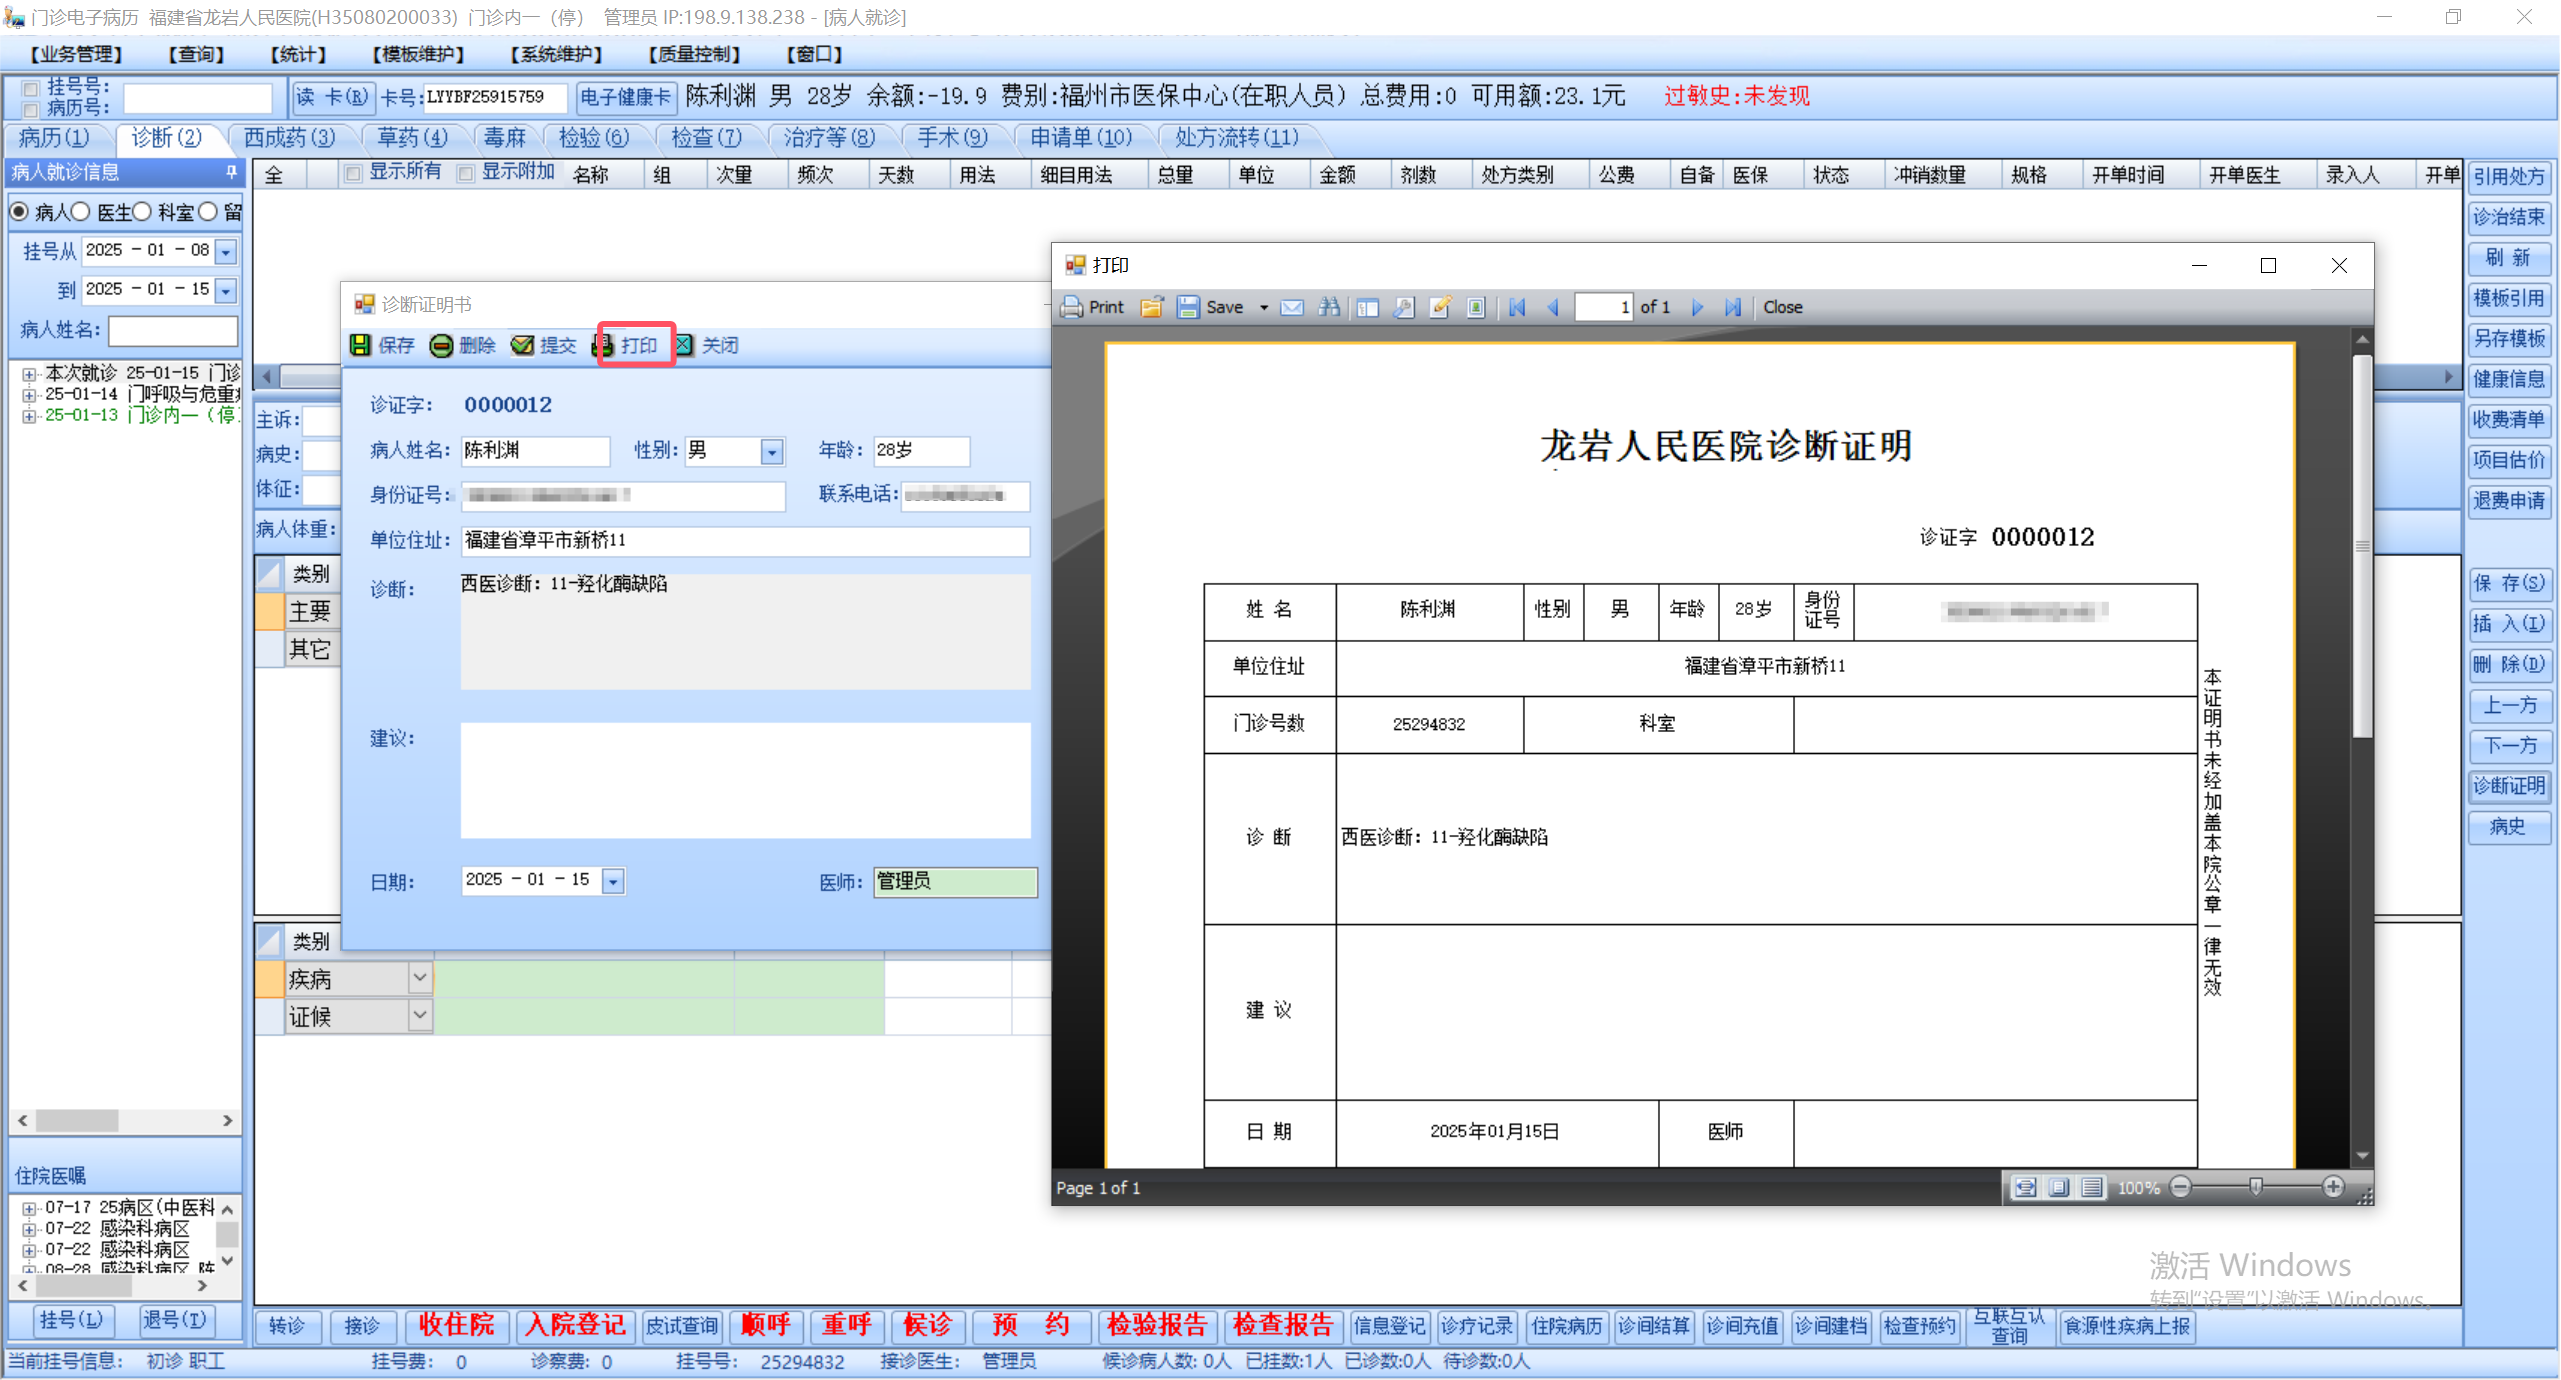Click the zoom-in plus button in the preview
Screen dimensions: 2561x1380
click(2333, 1187)
